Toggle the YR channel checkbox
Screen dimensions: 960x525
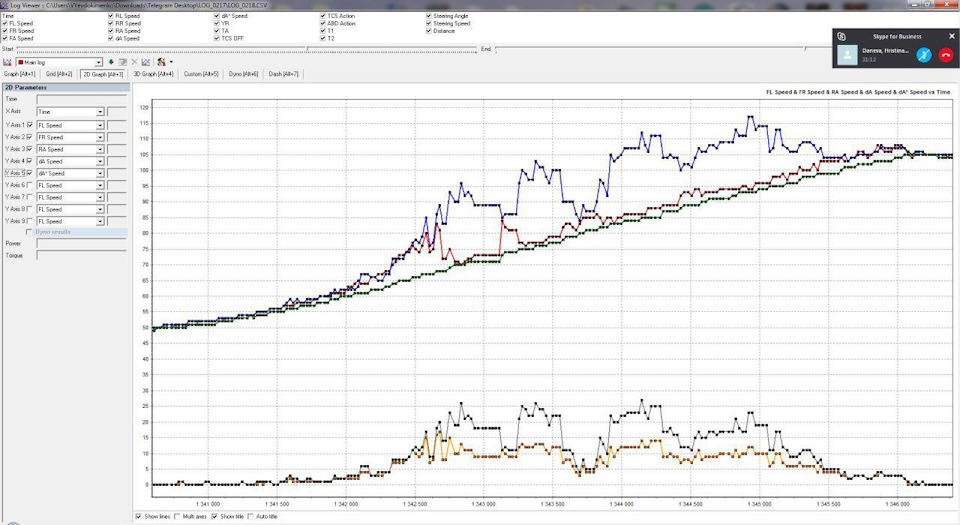(x=217, y=23)
